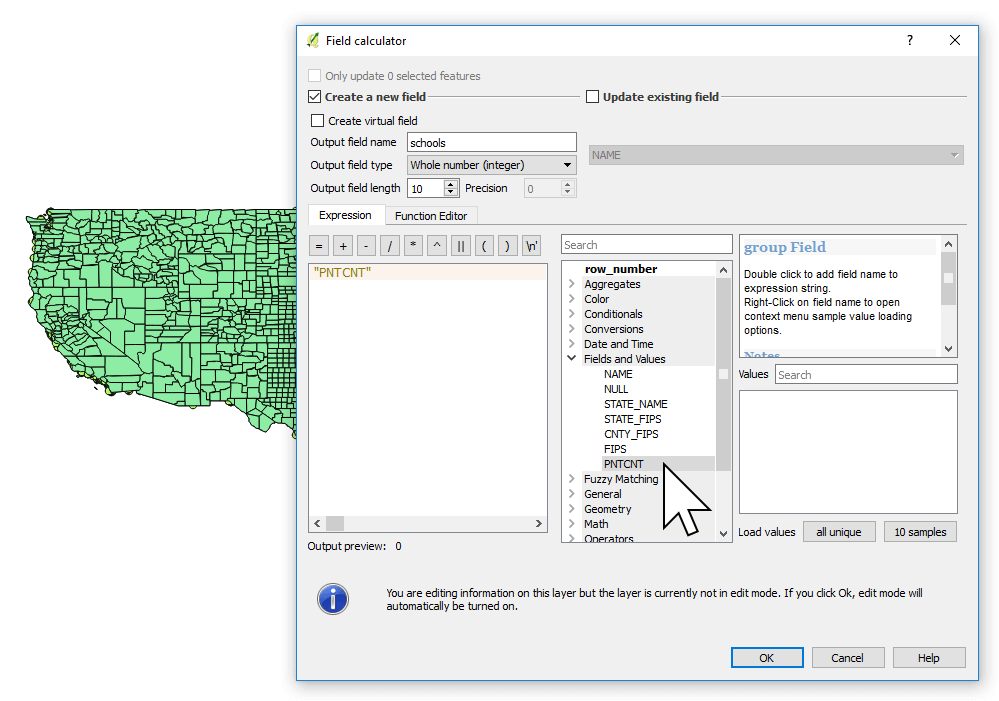Click the opening parenthesis operator button
Screen dimensions: 999x701
(484, 245)
